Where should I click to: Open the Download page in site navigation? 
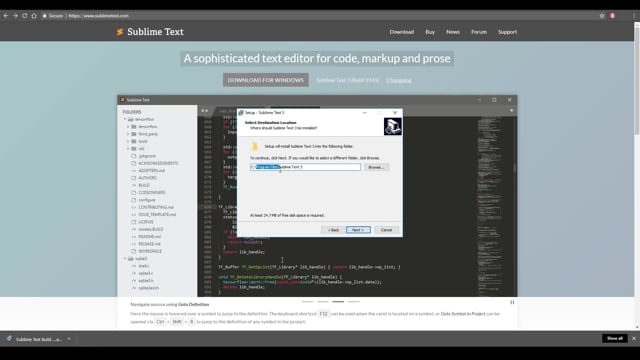coord(402,32)
